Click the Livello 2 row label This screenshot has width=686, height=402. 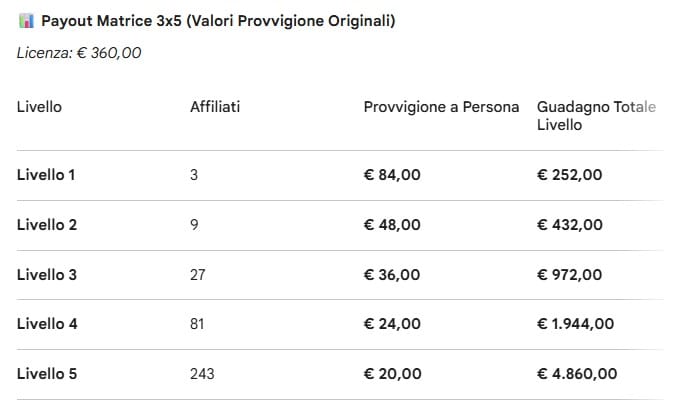point(47,225)
